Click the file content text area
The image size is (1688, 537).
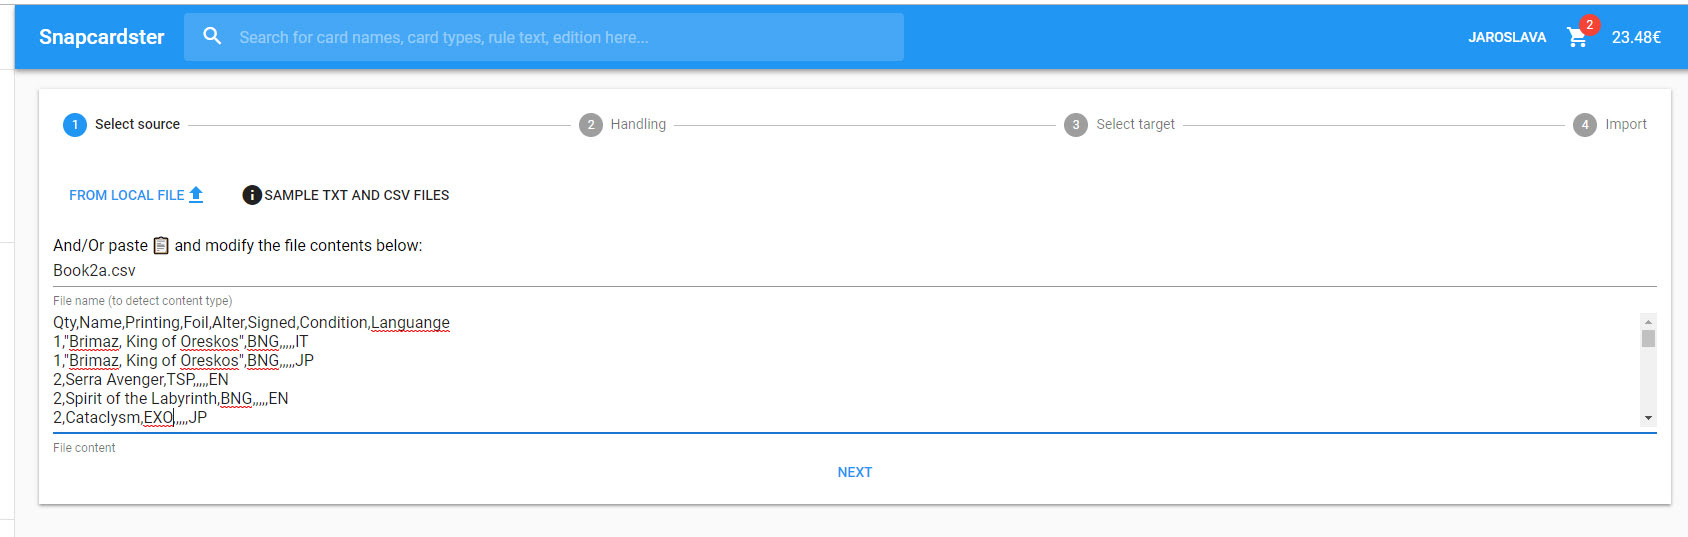tap(846, 370)
